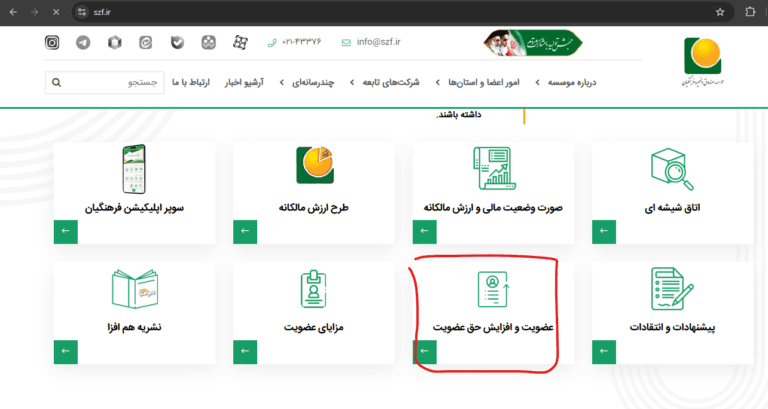Expand the امور اعضا و استان‌ها menu
This screenshot has width=768, height=409.
478,82
